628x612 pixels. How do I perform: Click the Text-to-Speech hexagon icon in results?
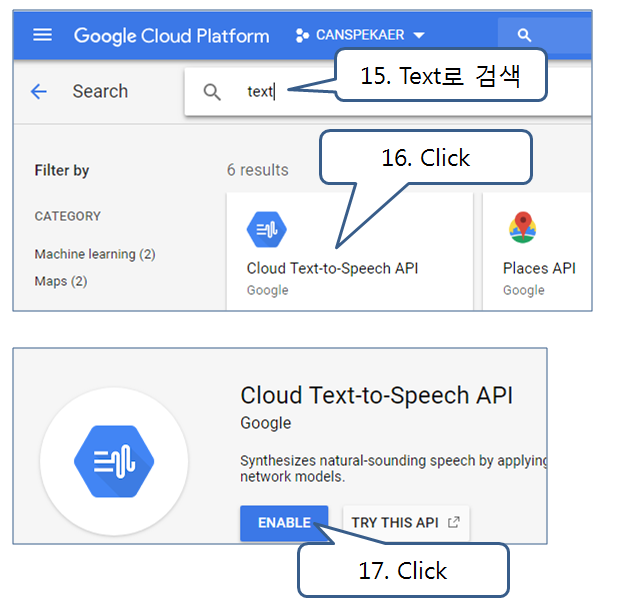pos(267,230)
